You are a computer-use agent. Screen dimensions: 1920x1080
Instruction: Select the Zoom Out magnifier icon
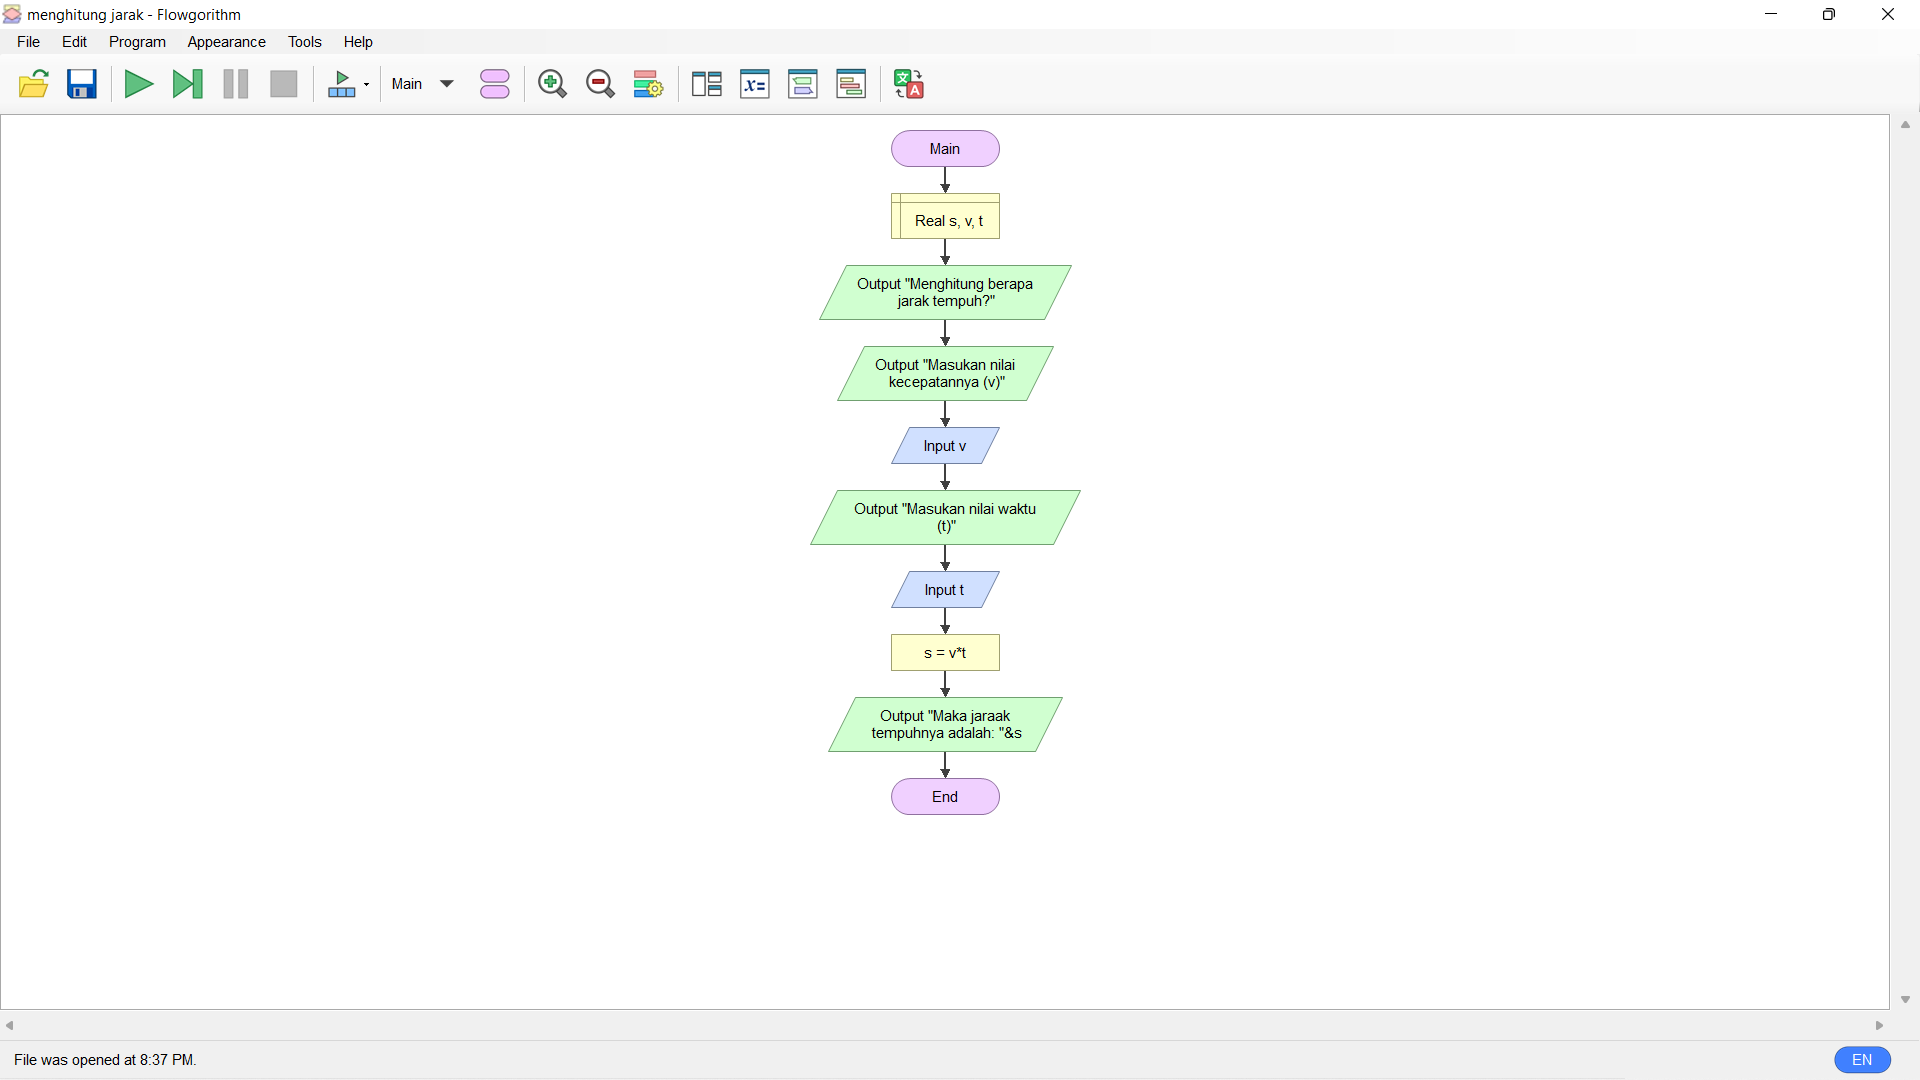coord(601,84)
